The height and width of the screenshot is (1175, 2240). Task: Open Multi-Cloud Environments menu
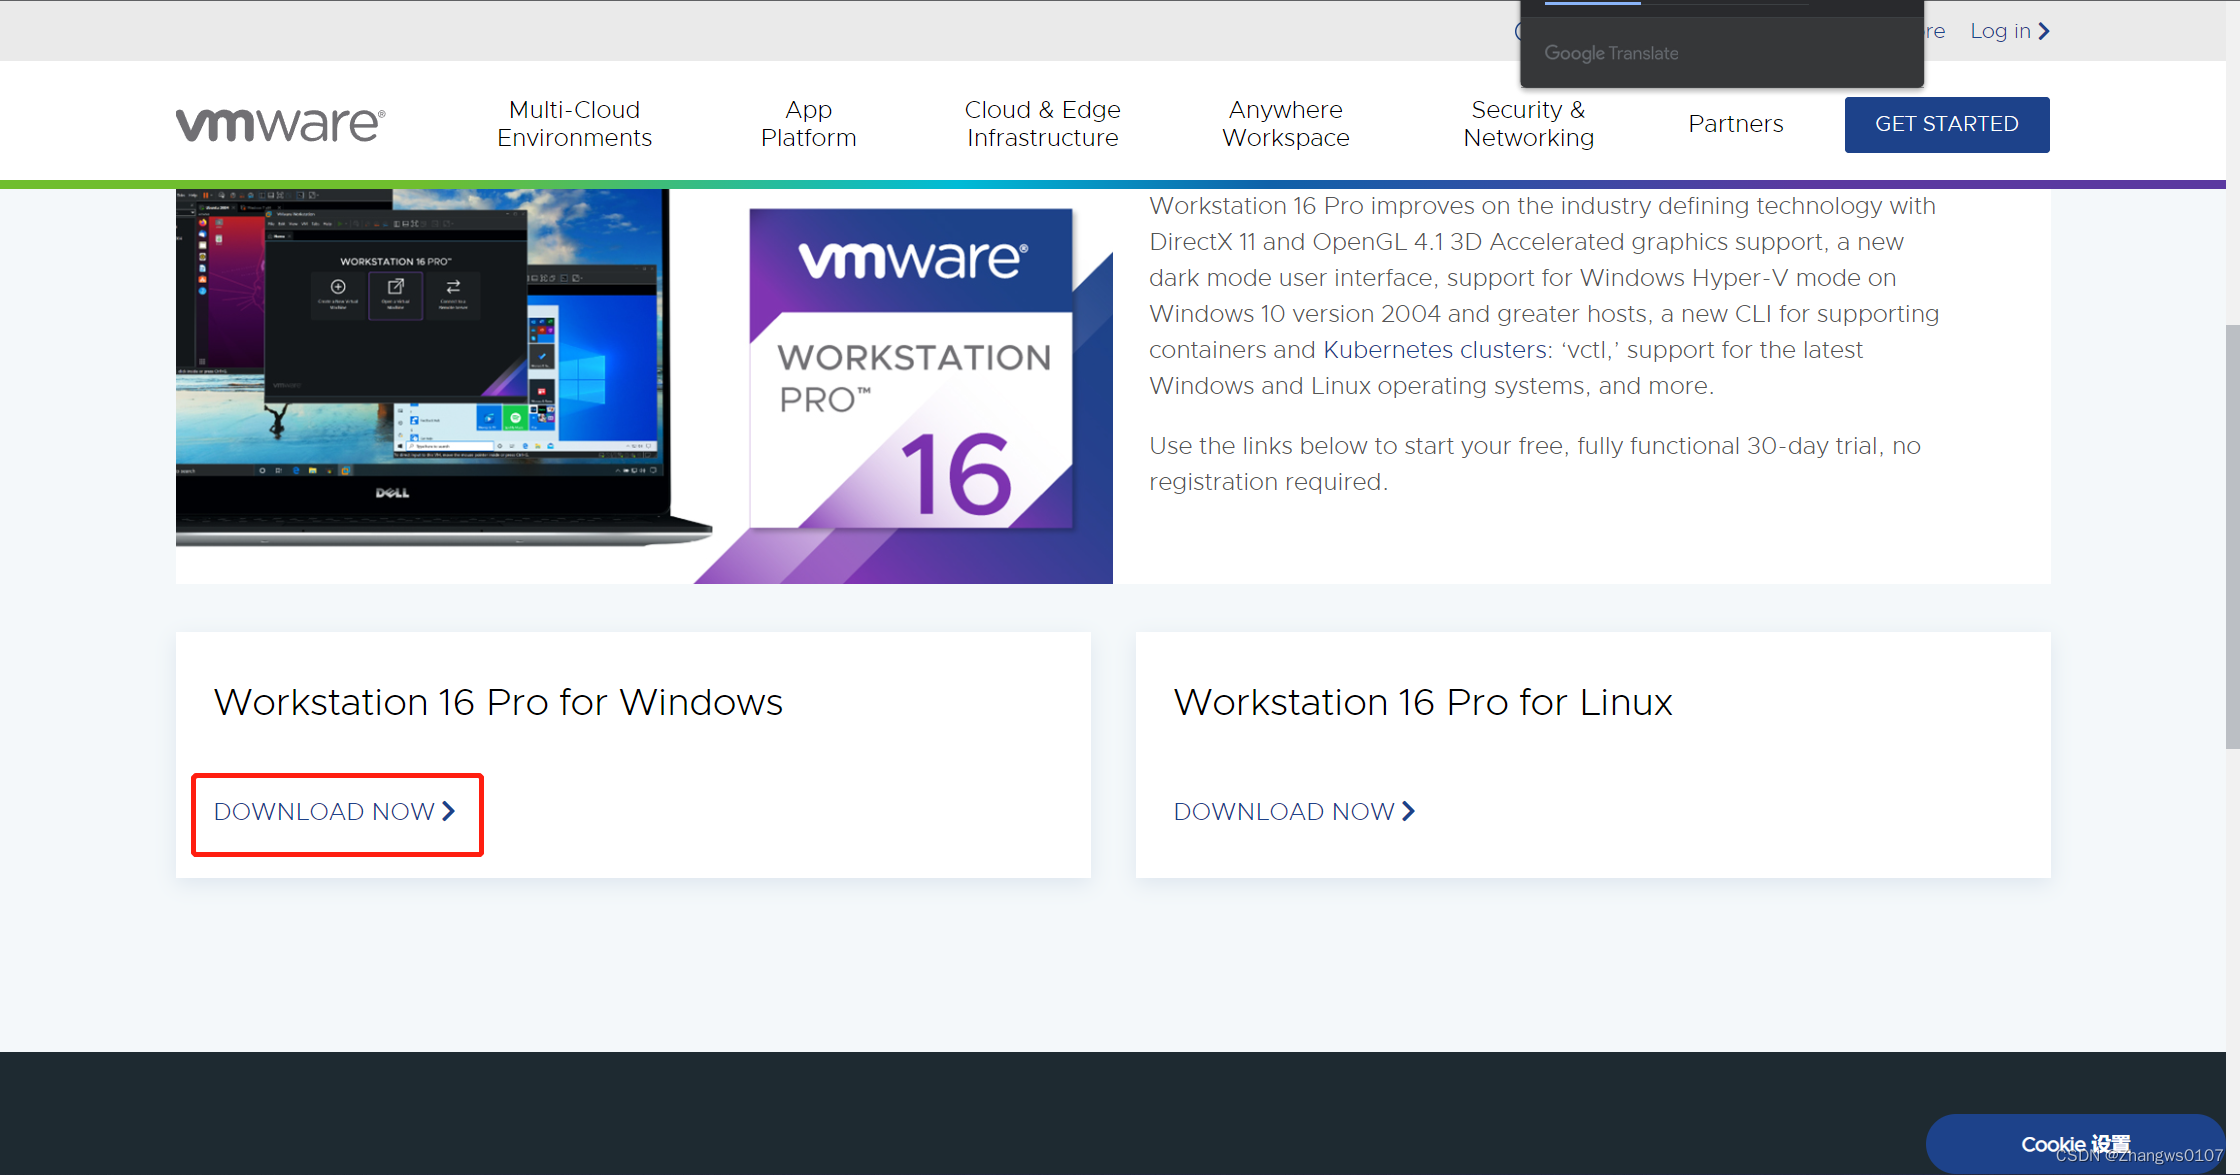click(x=574, y=124)
